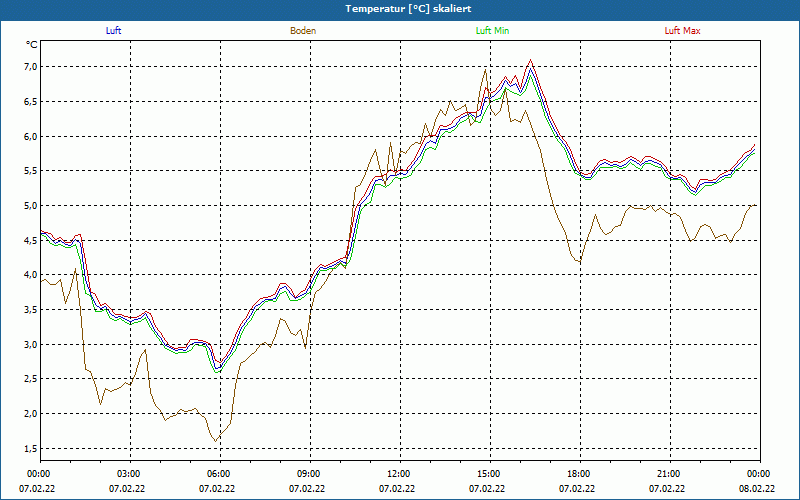Screen dimensions: 800x500
Task: Click the '7,0' temperature axis value
Action: click(x=29, y=67)
